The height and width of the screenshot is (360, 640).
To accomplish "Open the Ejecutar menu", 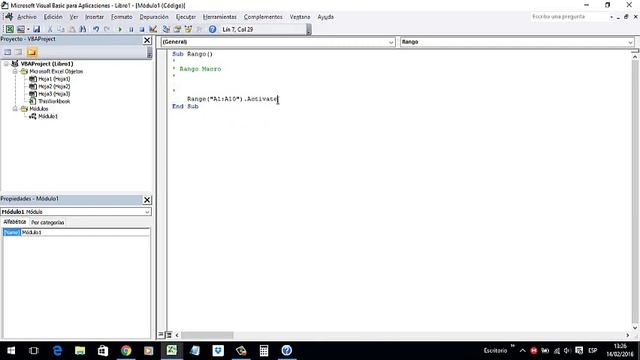I will click(186, 17).
